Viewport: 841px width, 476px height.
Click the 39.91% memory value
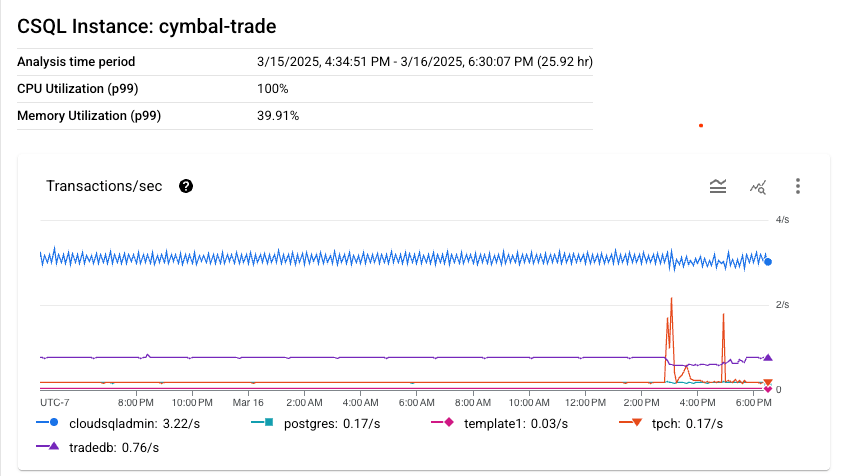pos(278,116)
